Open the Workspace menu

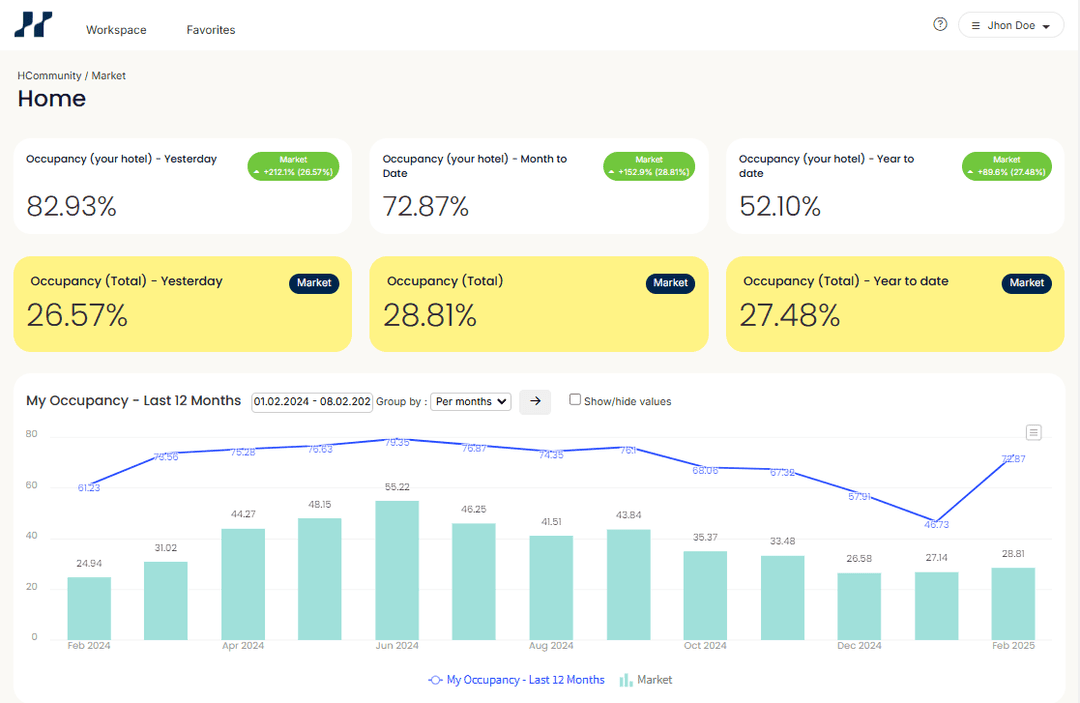click(116, 30)
